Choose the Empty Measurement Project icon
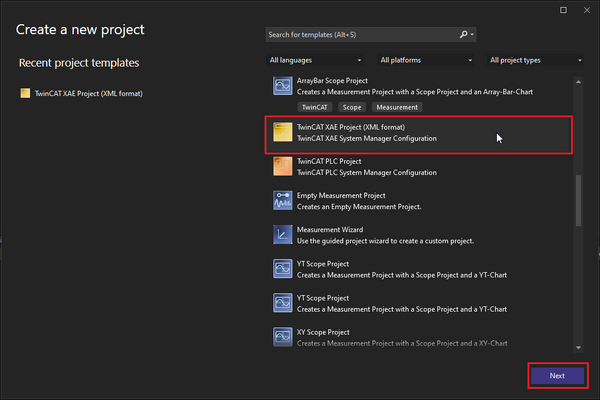The width and height of the screenshot is (600, 400). pyautogui.click(x=282, y=201)
